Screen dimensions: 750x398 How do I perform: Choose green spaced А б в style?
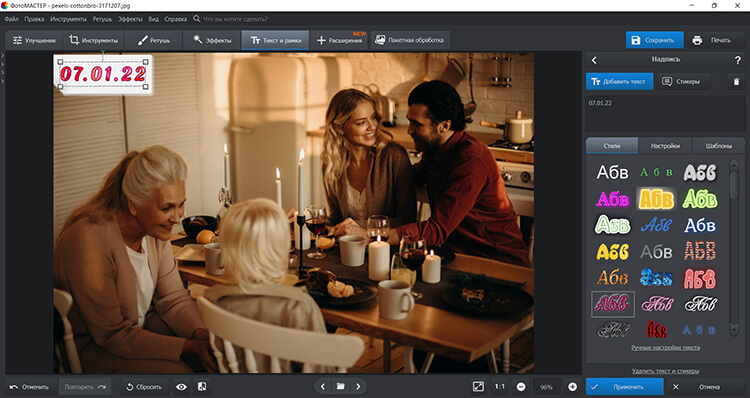[656, 172]
